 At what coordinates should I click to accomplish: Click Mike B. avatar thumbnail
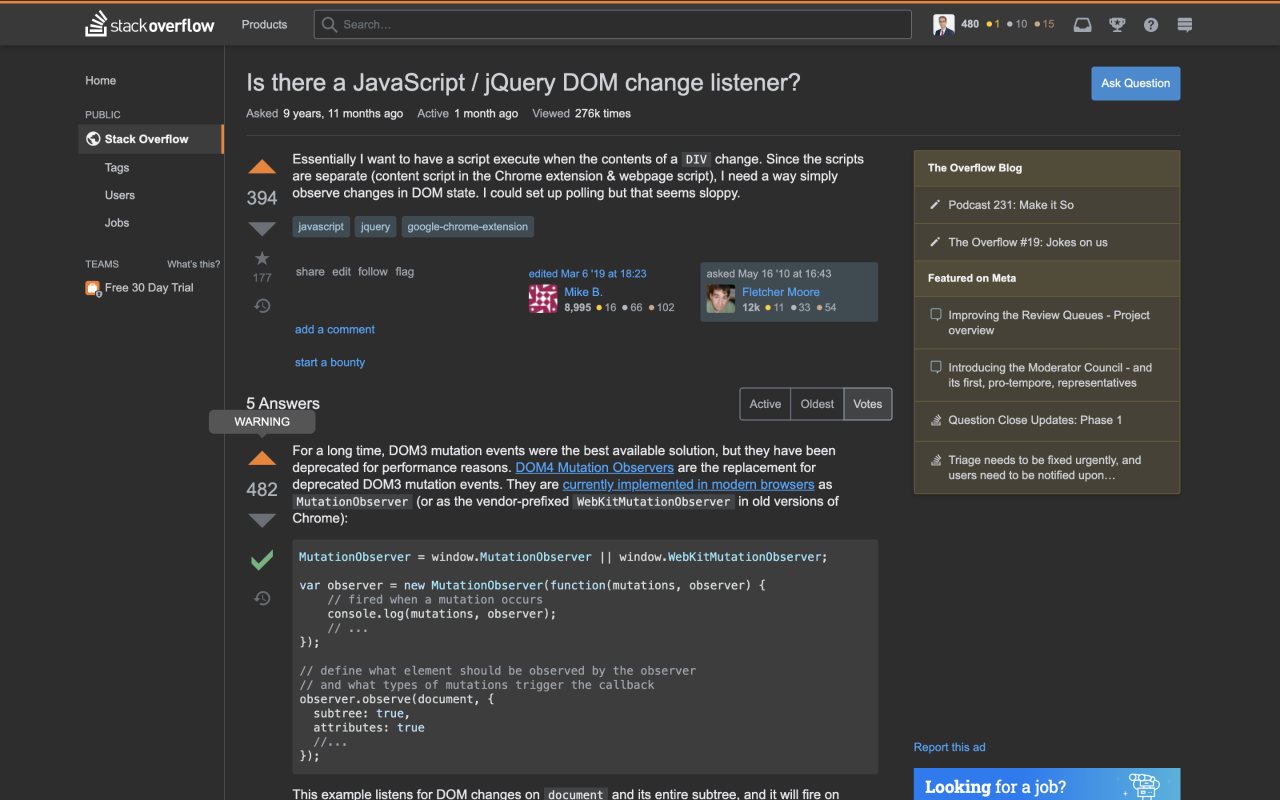click(543, 299)
